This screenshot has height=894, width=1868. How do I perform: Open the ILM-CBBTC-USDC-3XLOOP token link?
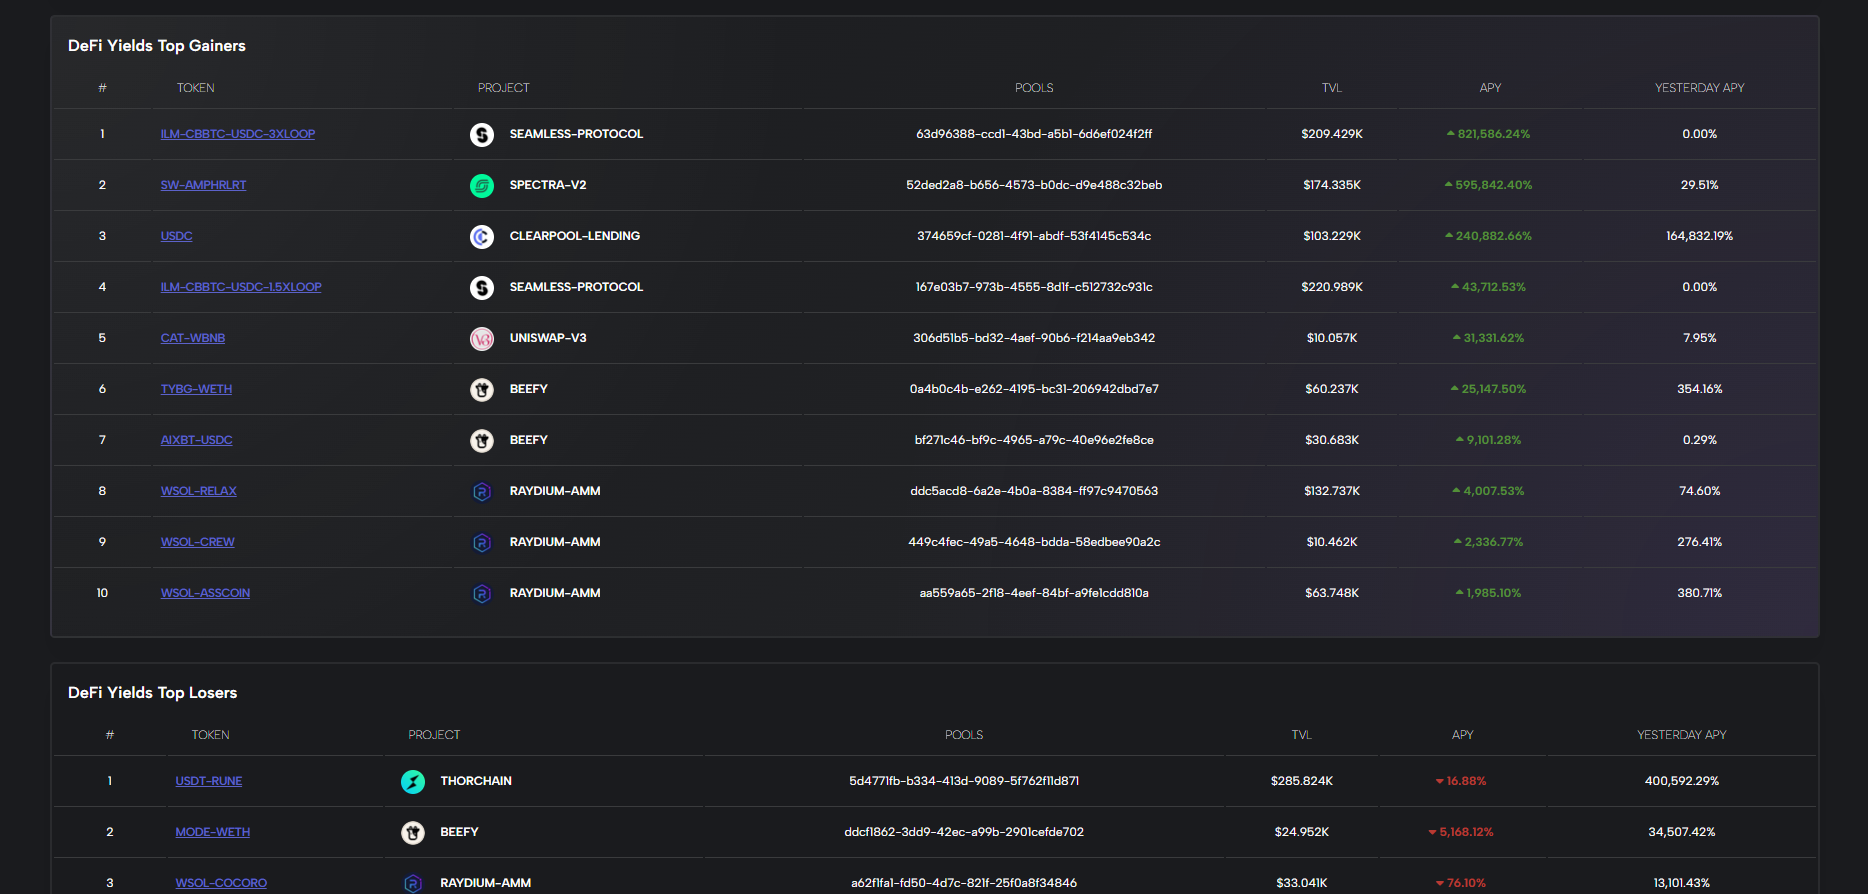pyautogui.click(x=238, y=134)
